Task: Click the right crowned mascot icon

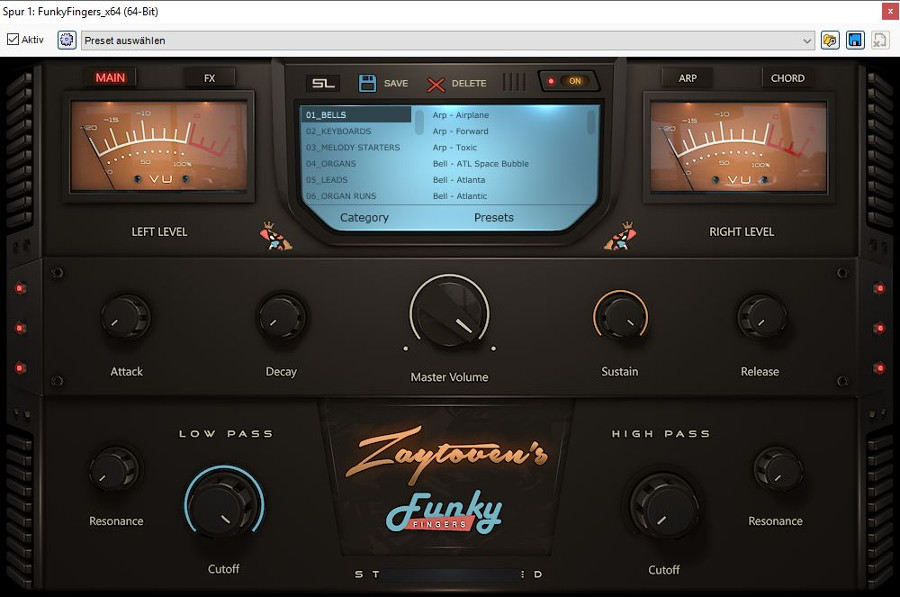Action: (x=620, y=235)
